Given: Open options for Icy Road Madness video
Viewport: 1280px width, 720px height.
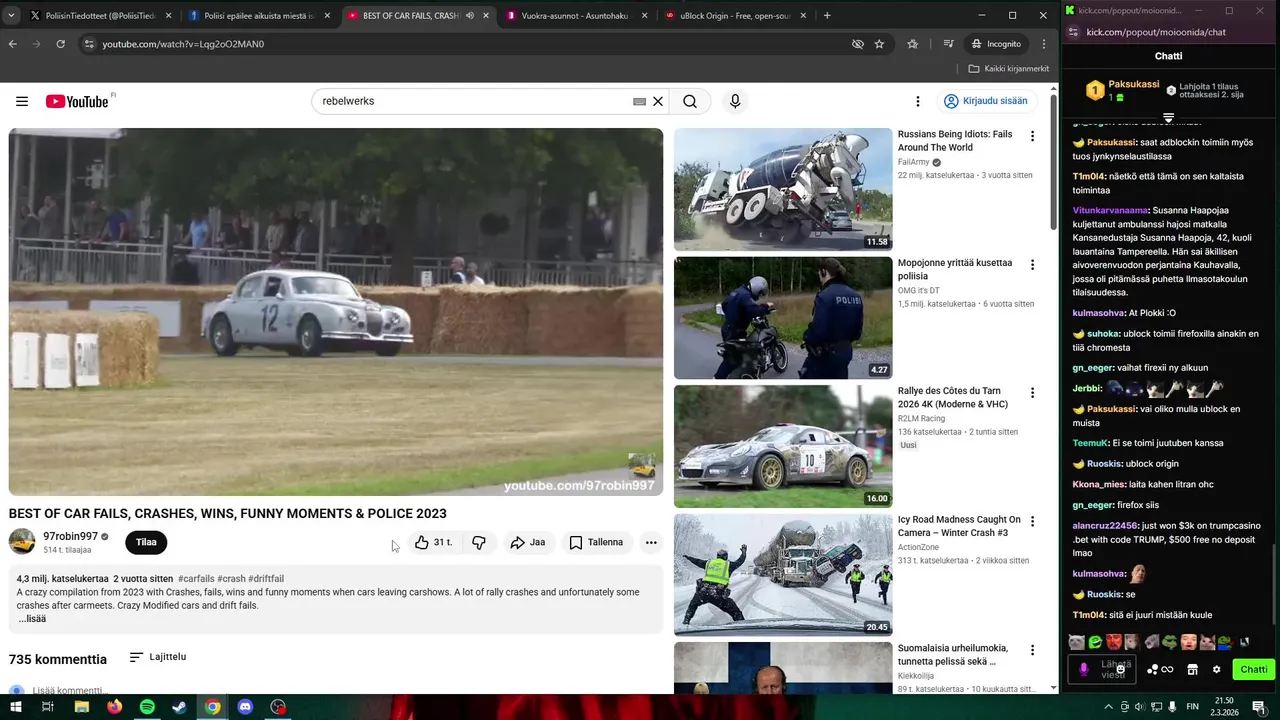Looking at the screenshot, I should tap(1032, 522).
